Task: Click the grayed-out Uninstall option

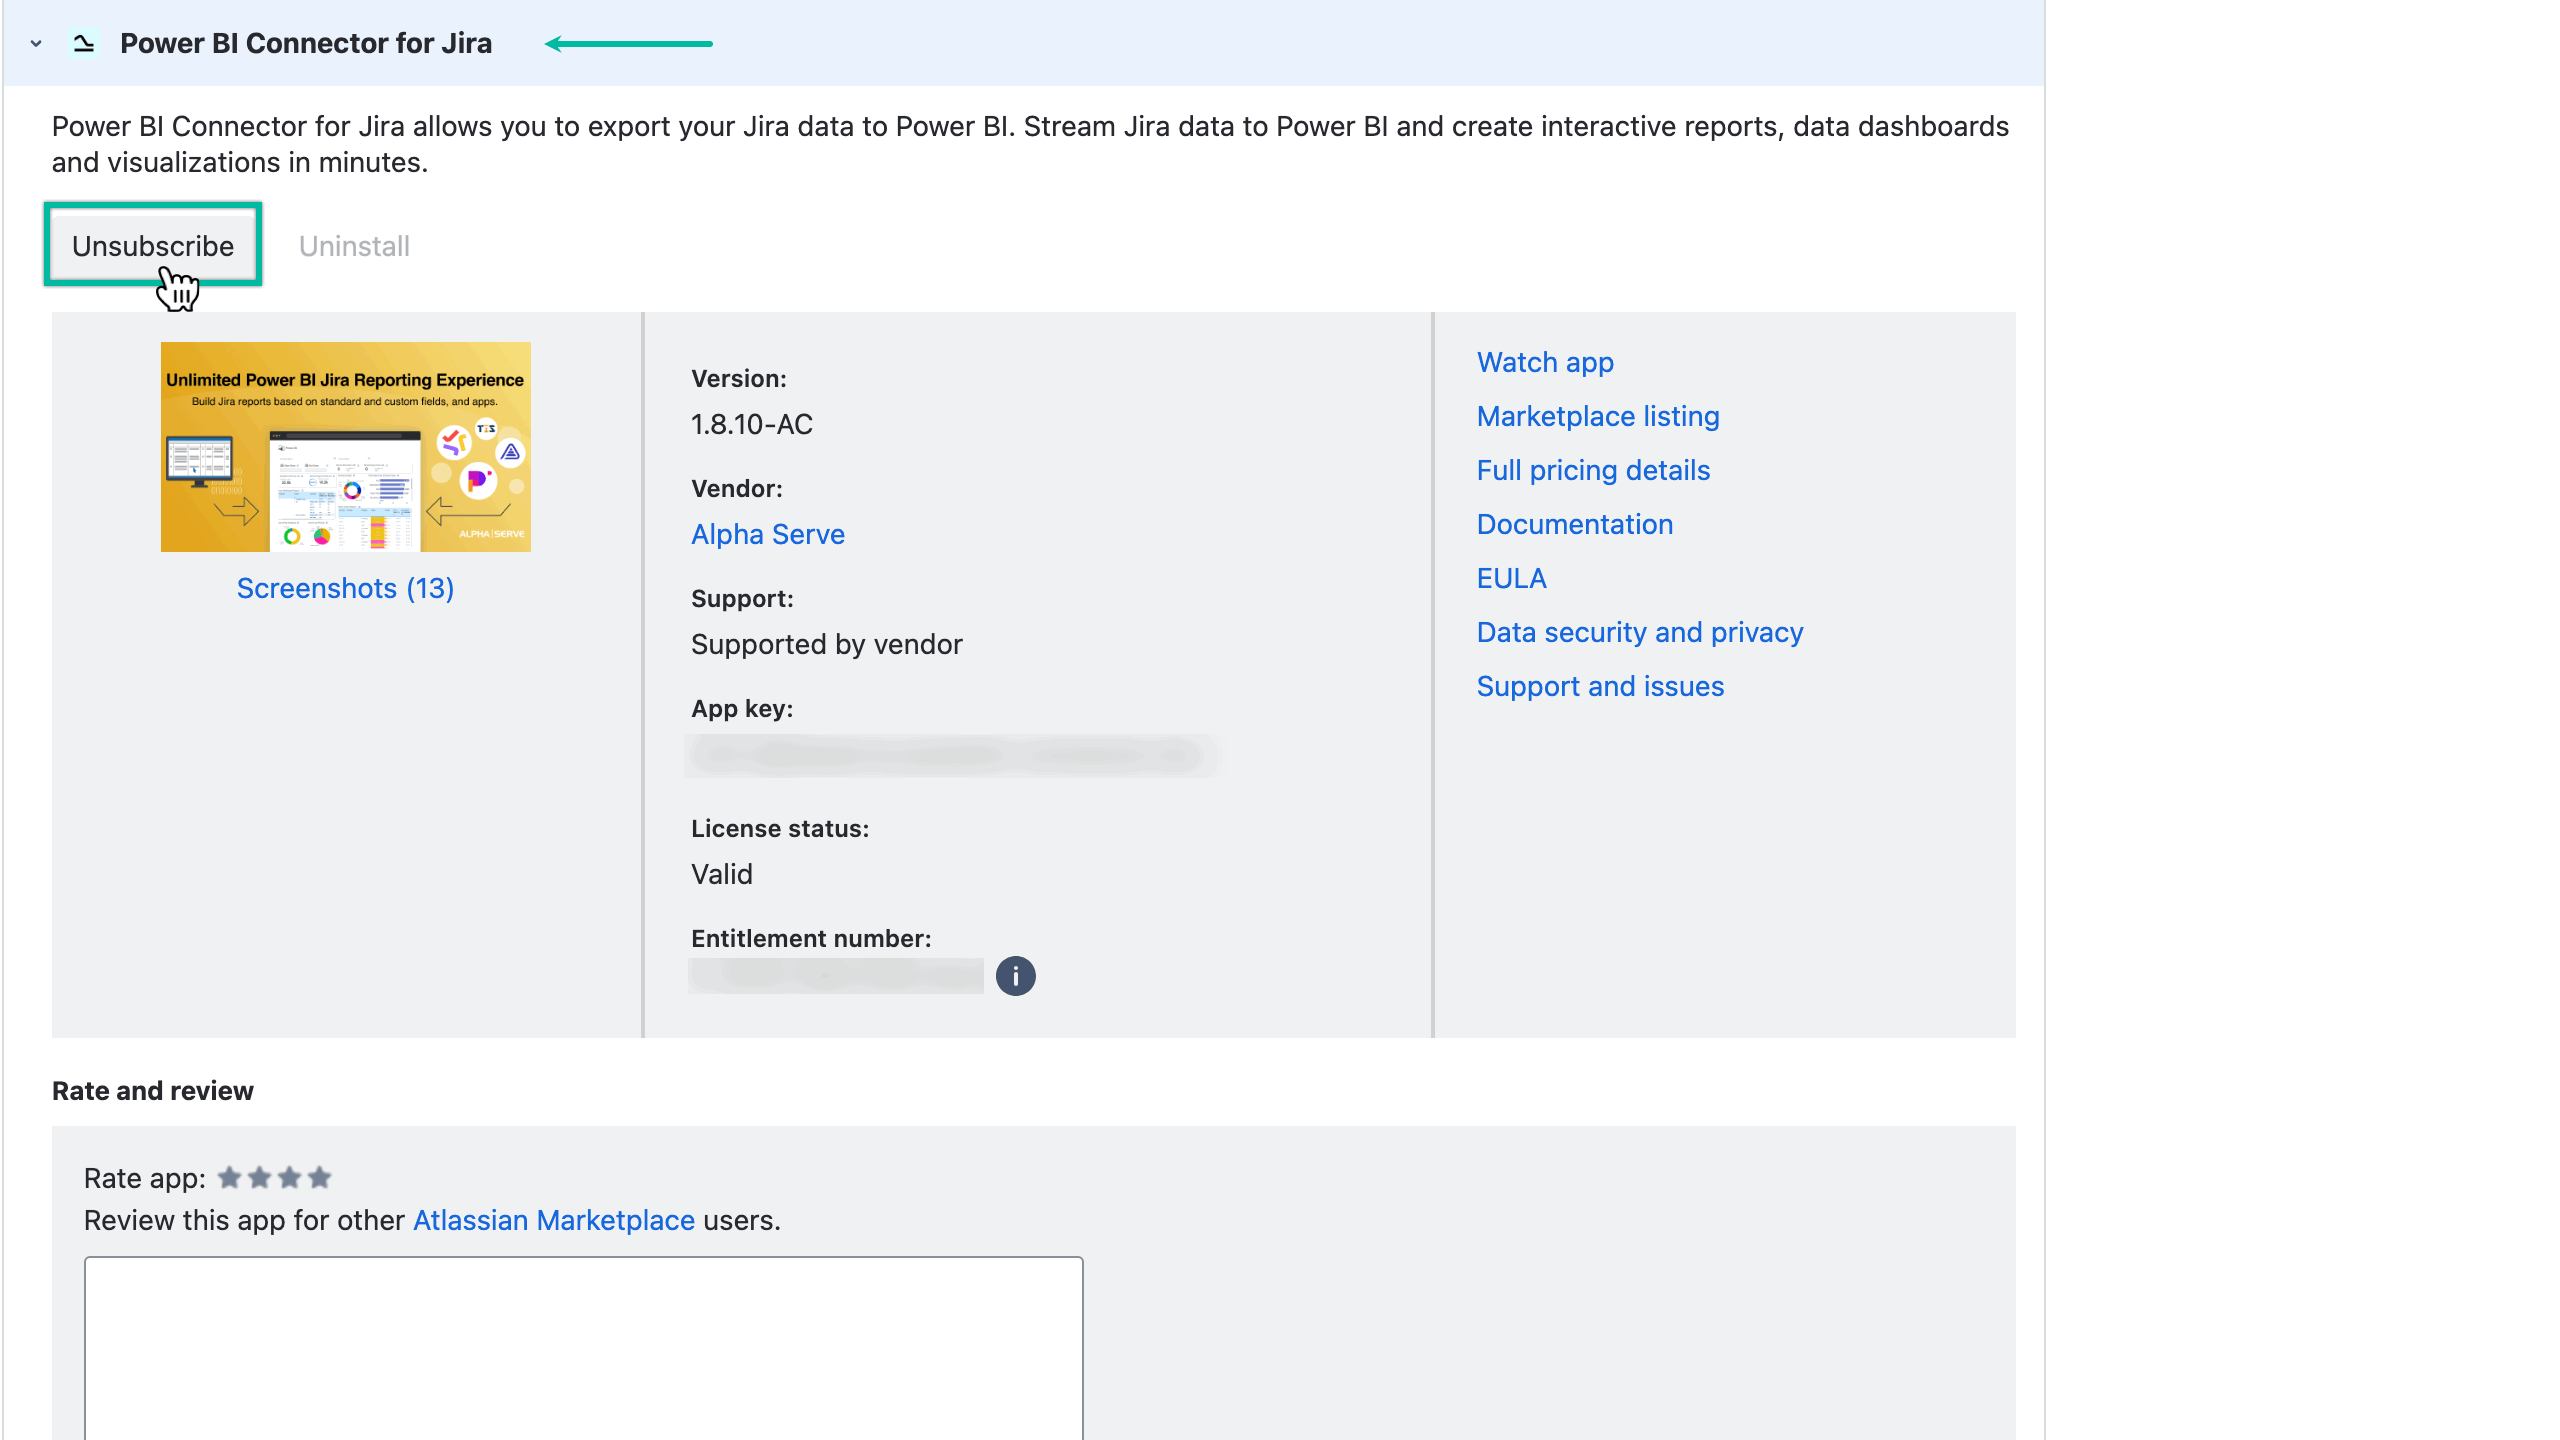Action: click(x=354, y=246)
